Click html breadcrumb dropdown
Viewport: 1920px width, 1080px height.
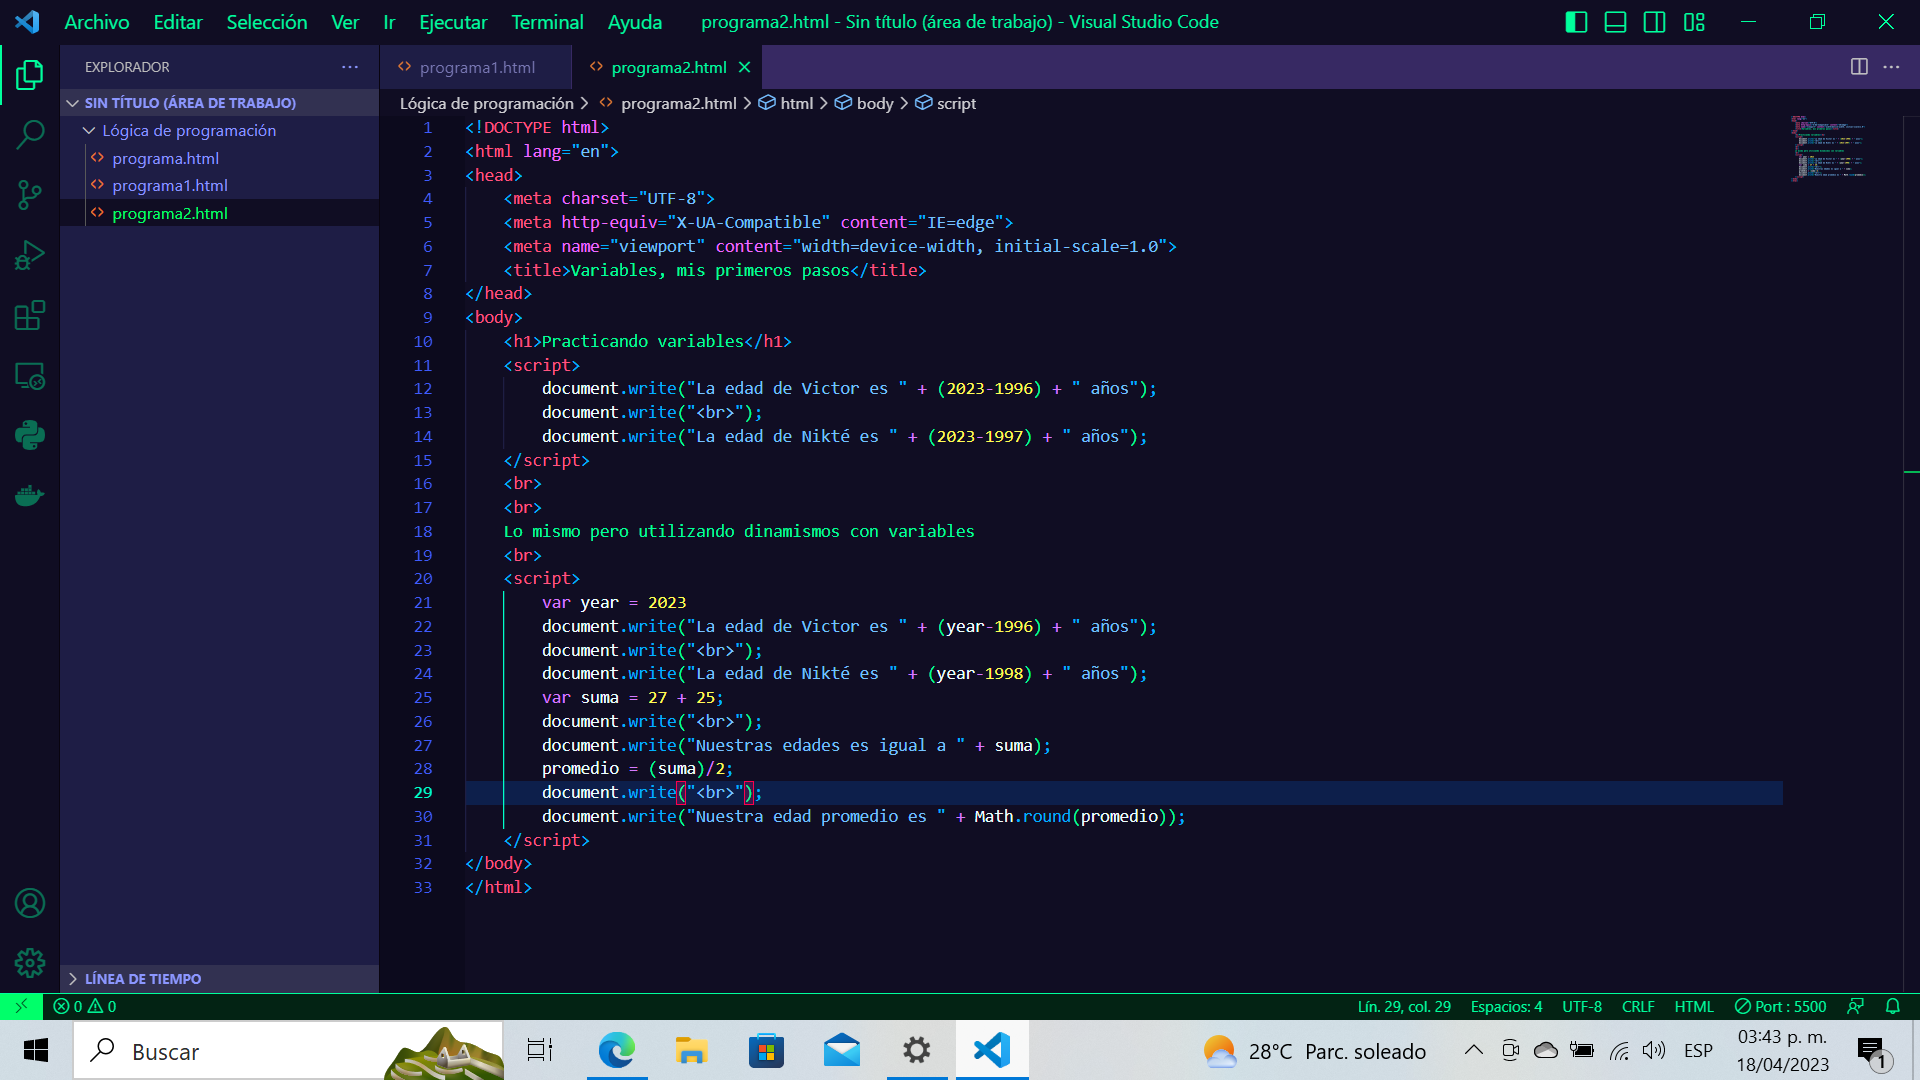pyautogui.click(x=786, y=103)
